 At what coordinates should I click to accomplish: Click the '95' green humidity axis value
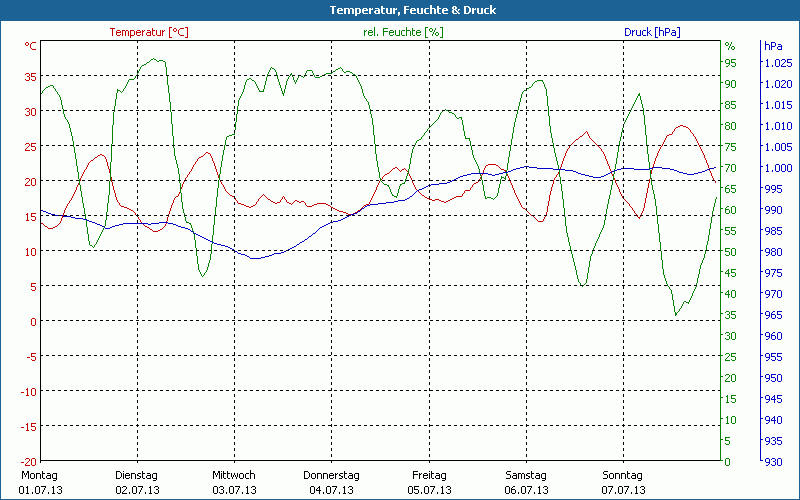point(731,63)
